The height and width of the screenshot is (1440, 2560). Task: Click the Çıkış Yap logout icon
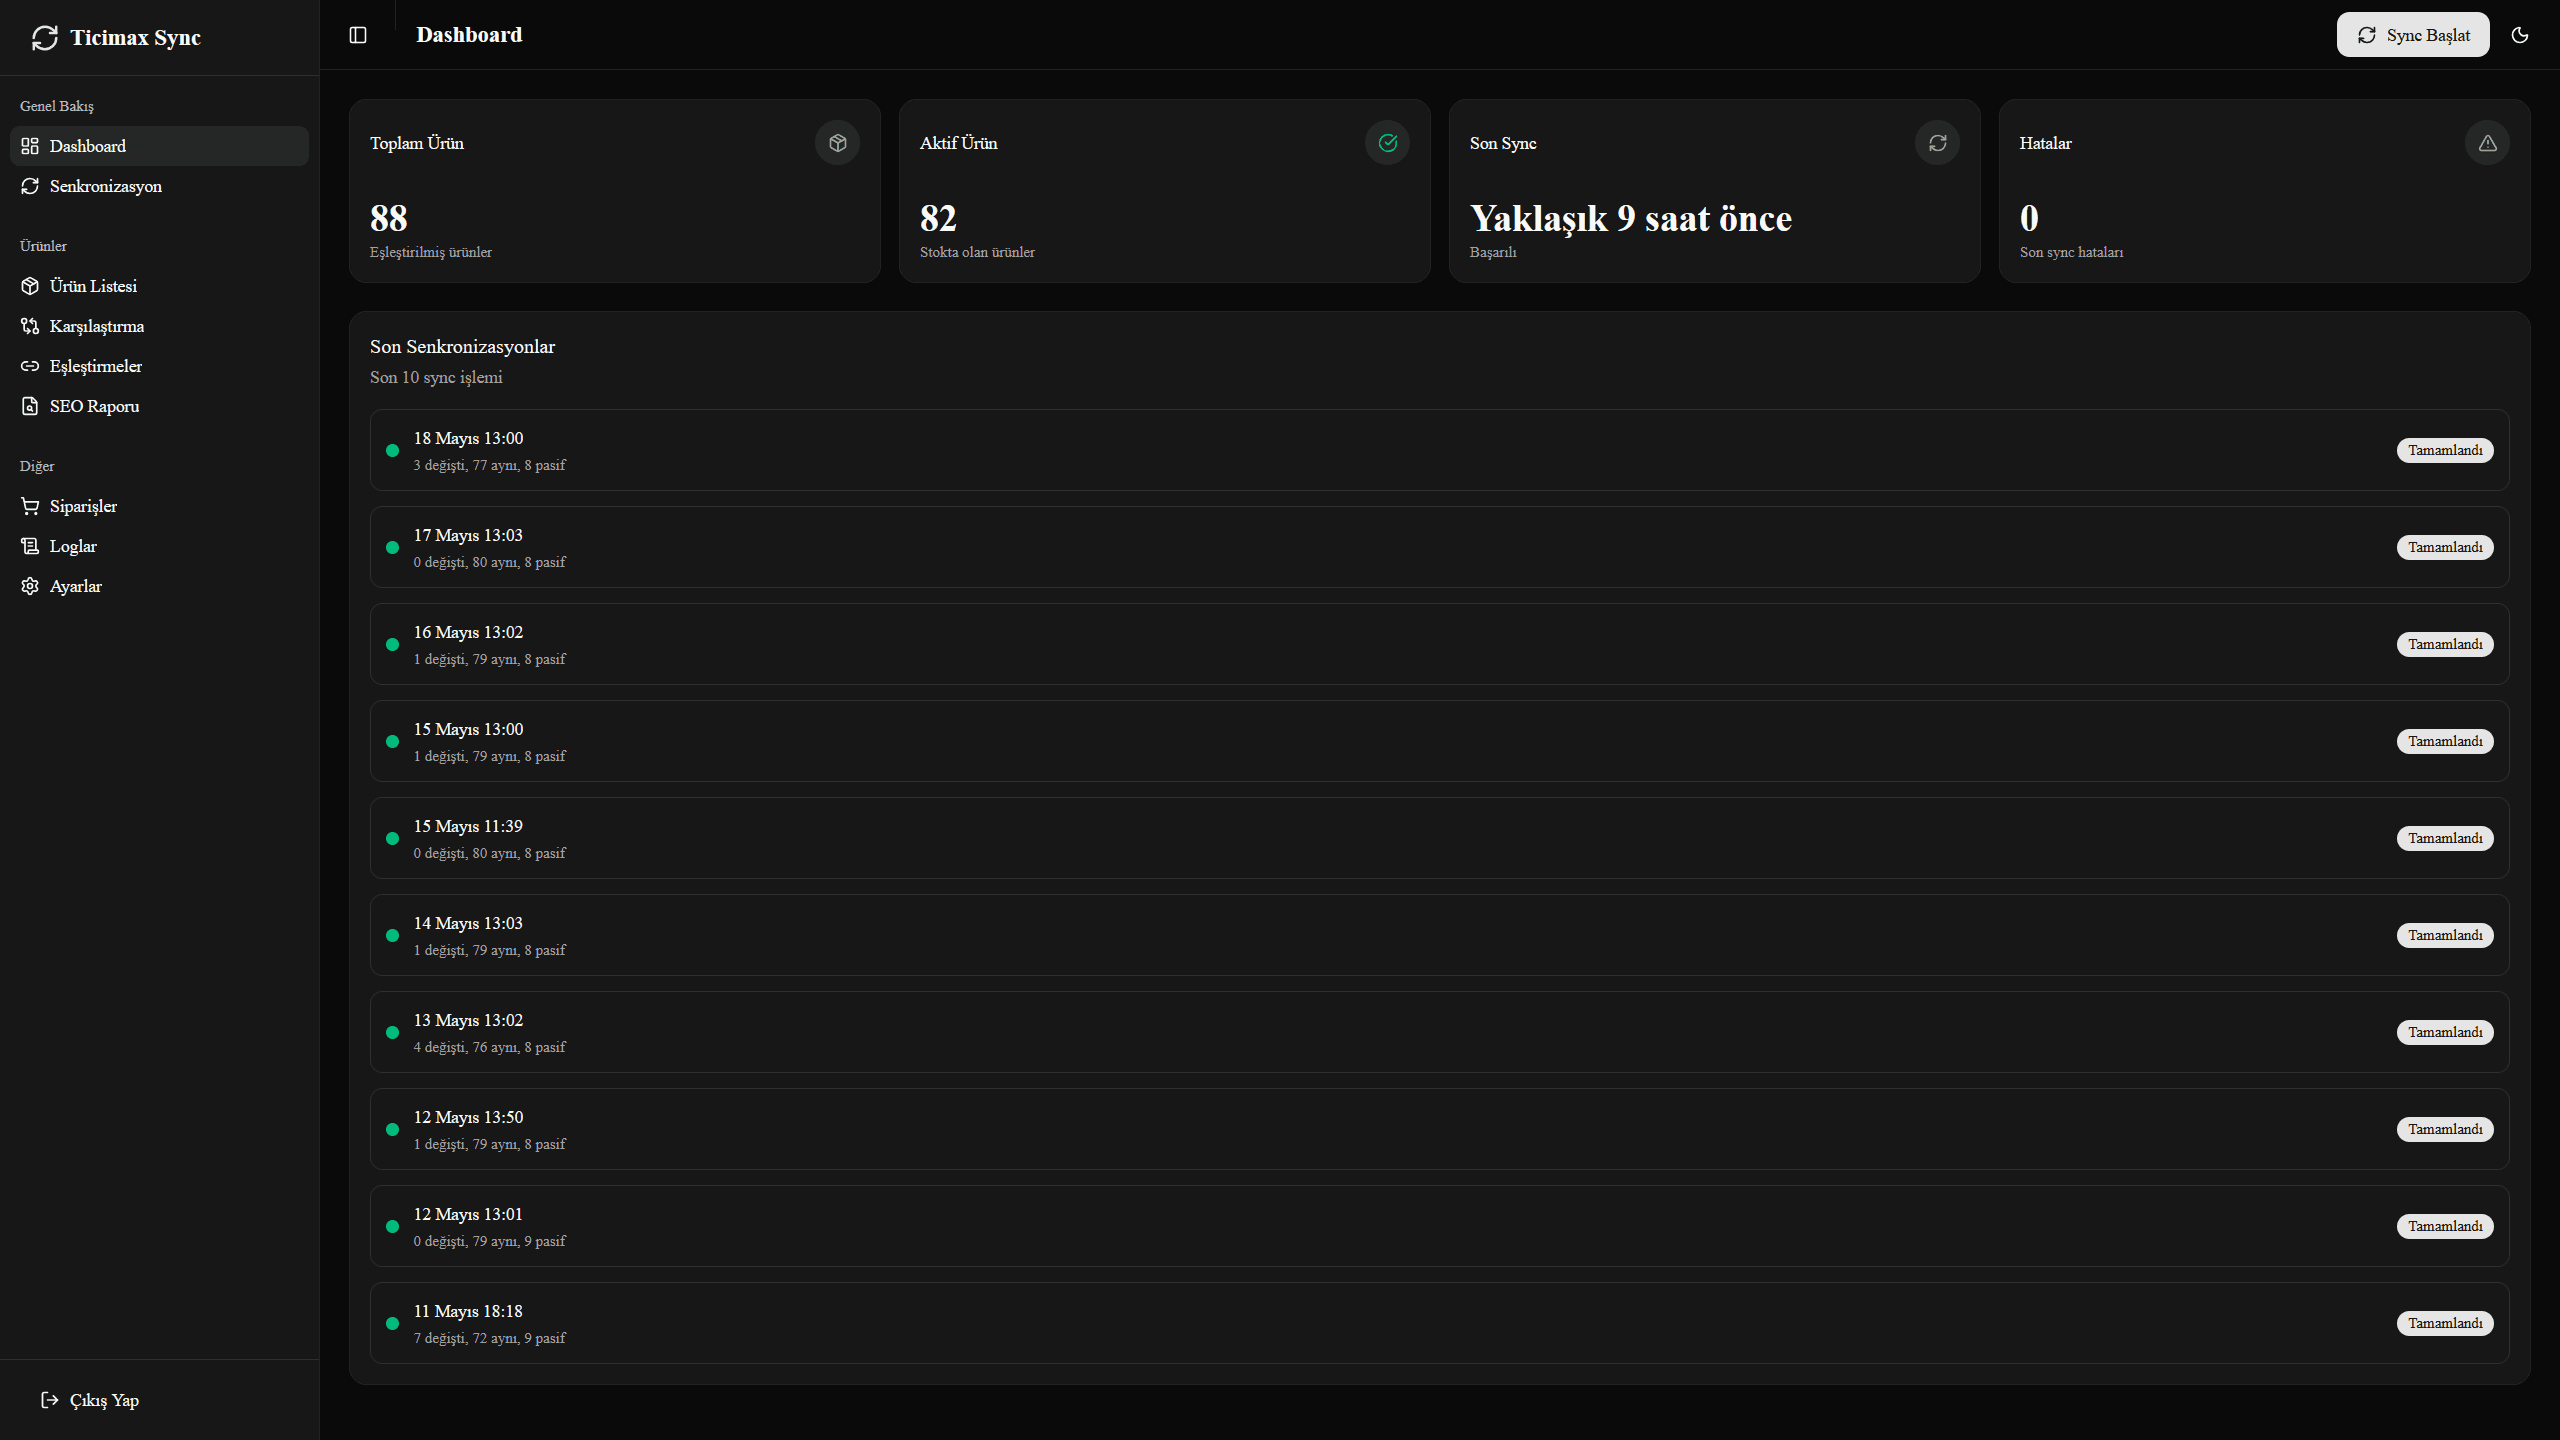tap(50, 1400)
